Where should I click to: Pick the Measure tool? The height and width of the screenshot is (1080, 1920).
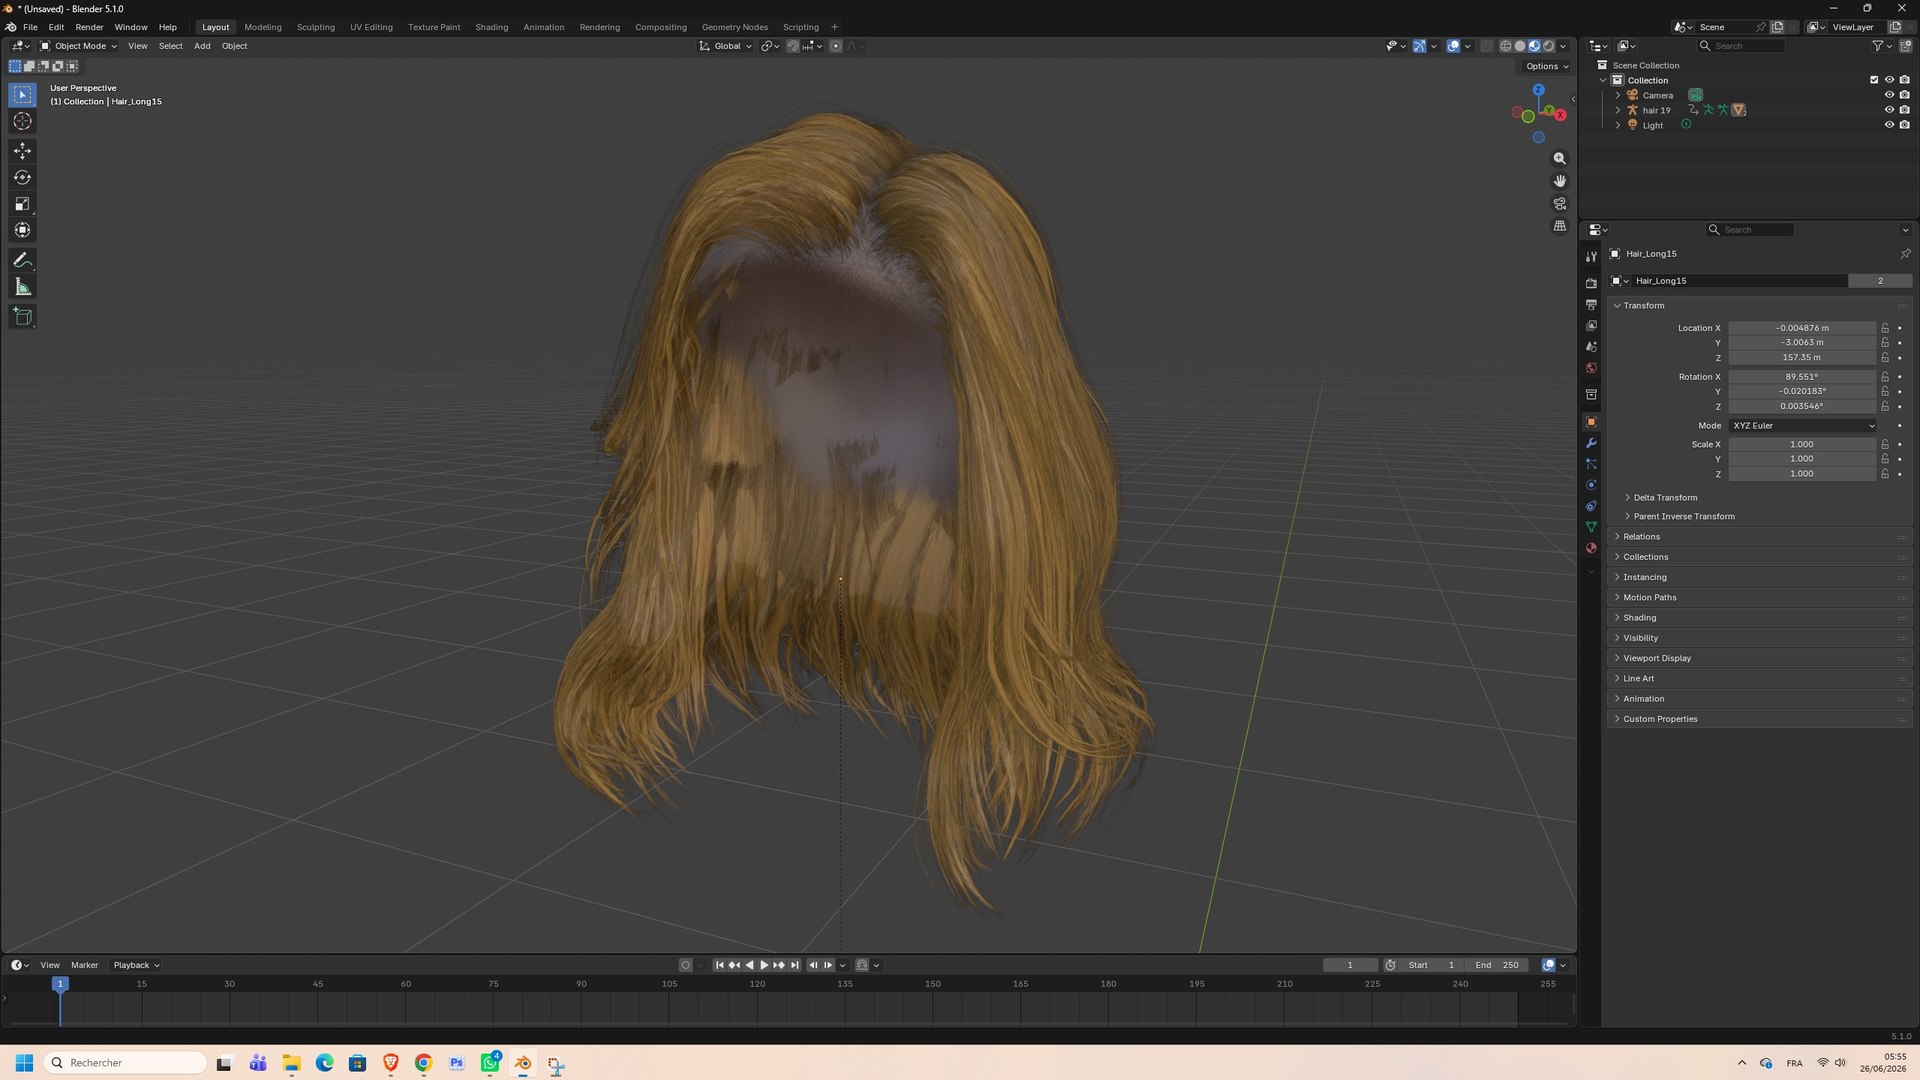(22, 287)
